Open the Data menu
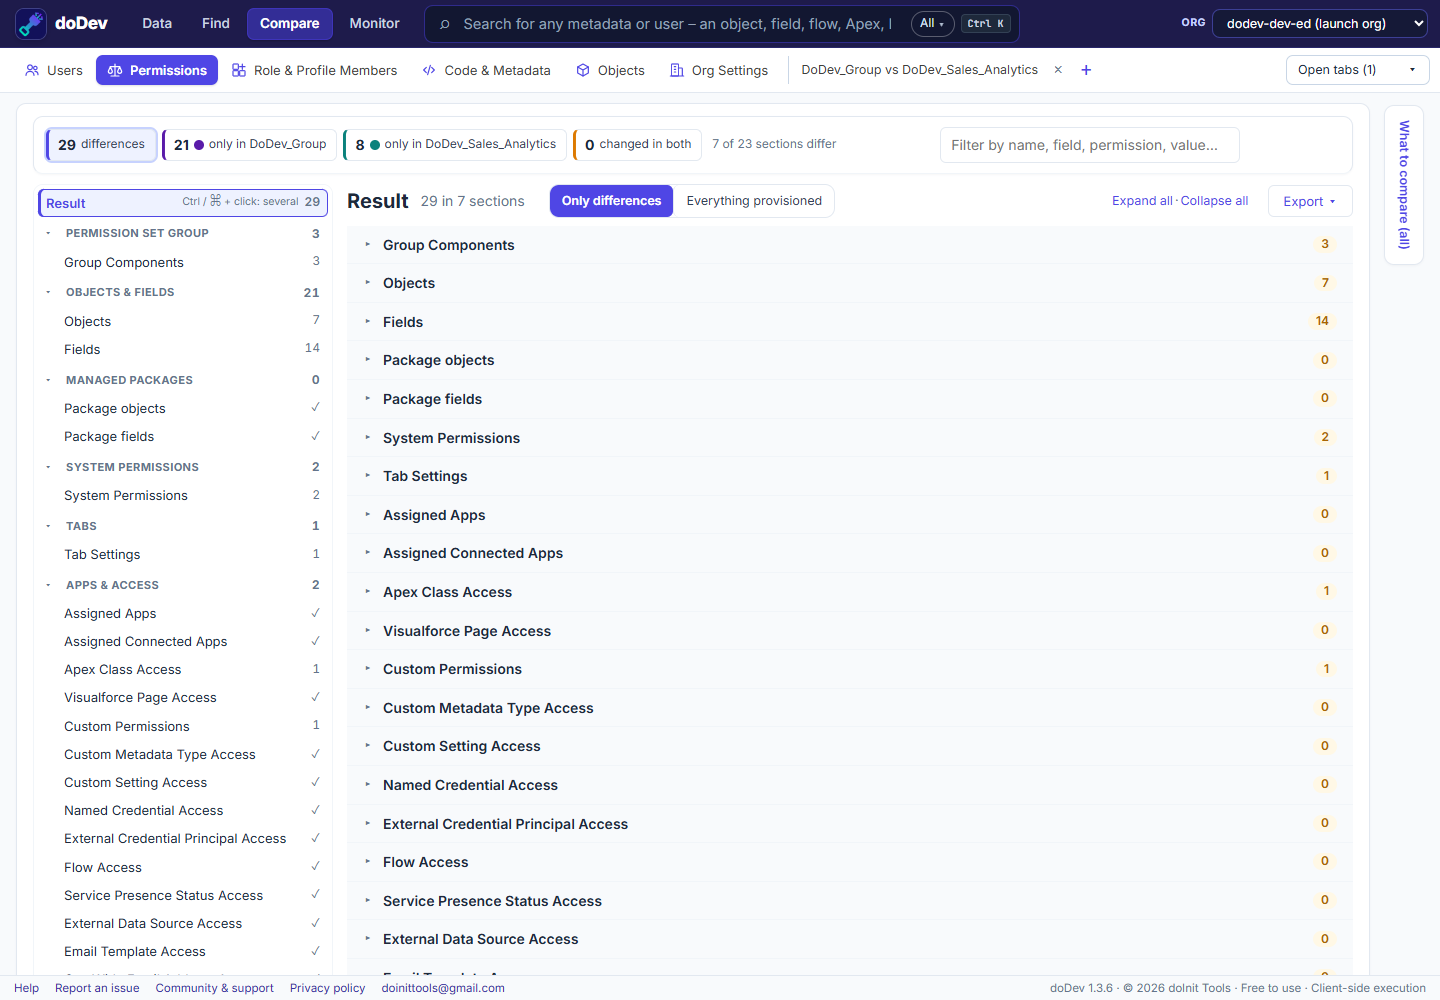Screen dimensions: 1440x1000 [x=157, y=23]
